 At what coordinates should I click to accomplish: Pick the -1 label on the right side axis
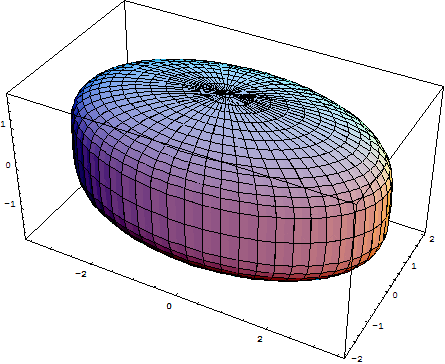click(x=378, y=326)
